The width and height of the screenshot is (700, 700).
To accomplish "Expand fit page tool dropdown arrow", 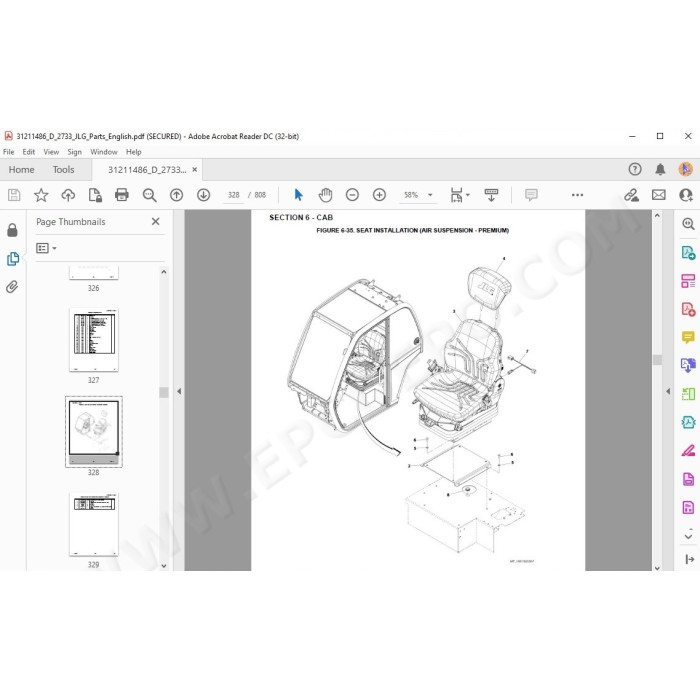I will [x=468, y=195].
